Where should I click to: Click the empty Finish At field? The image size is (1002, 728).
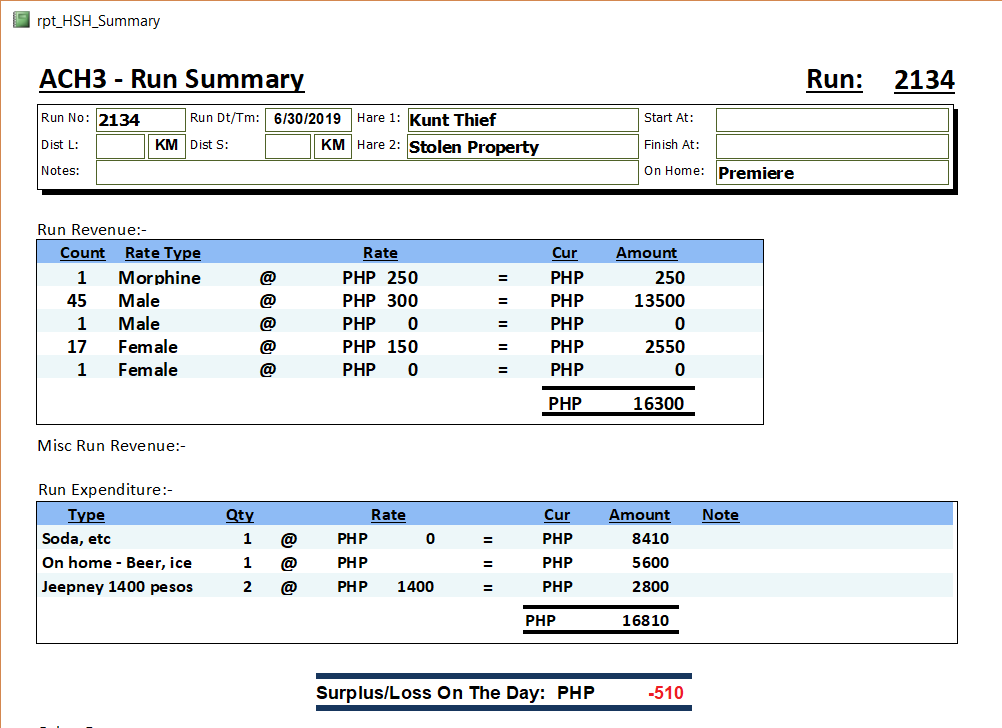click(831, 147)
